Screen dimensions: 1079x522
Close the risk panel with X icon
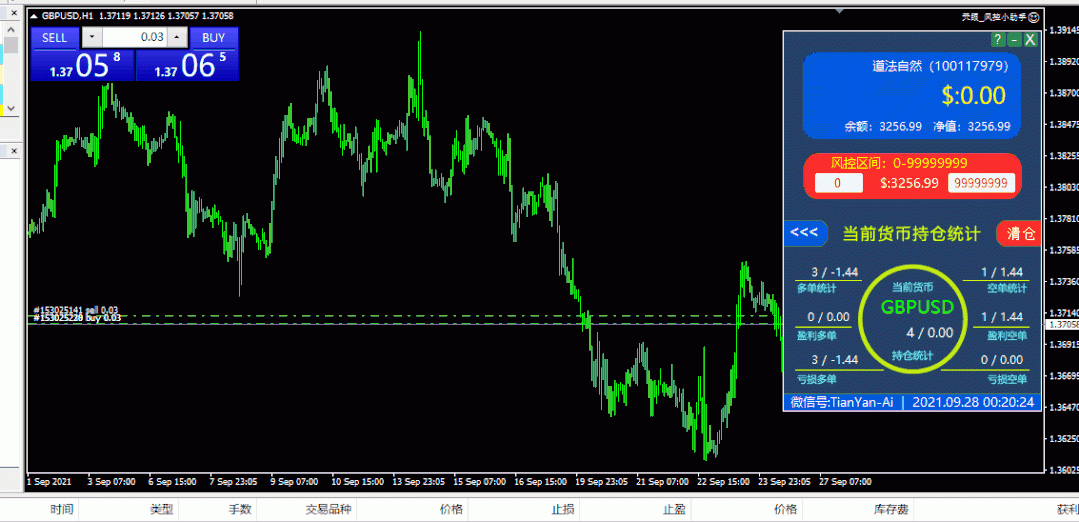(x=1031, y=39)
